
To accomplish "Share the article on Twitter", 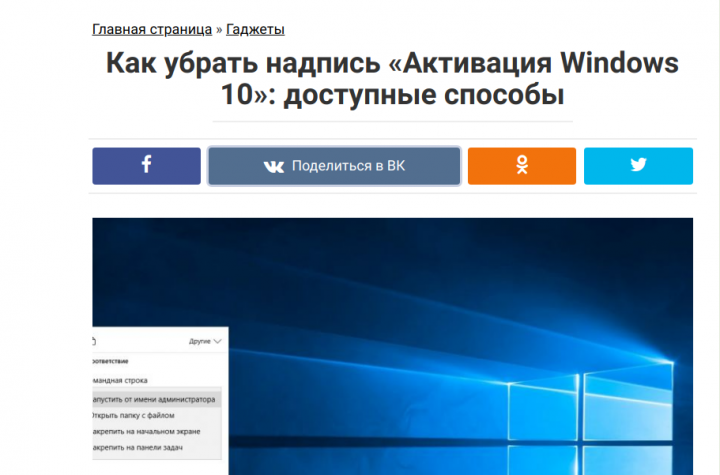I will [638, 166].
